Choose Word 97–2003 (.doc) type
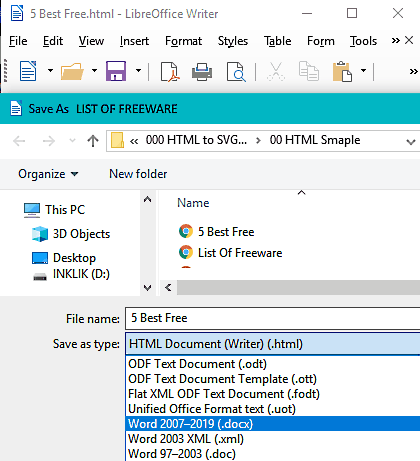 coord(273,454)
